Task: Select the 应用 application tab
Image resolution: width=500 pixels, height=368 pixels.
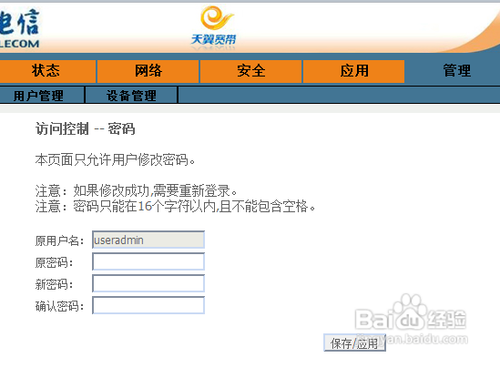Action: (354, 71)
